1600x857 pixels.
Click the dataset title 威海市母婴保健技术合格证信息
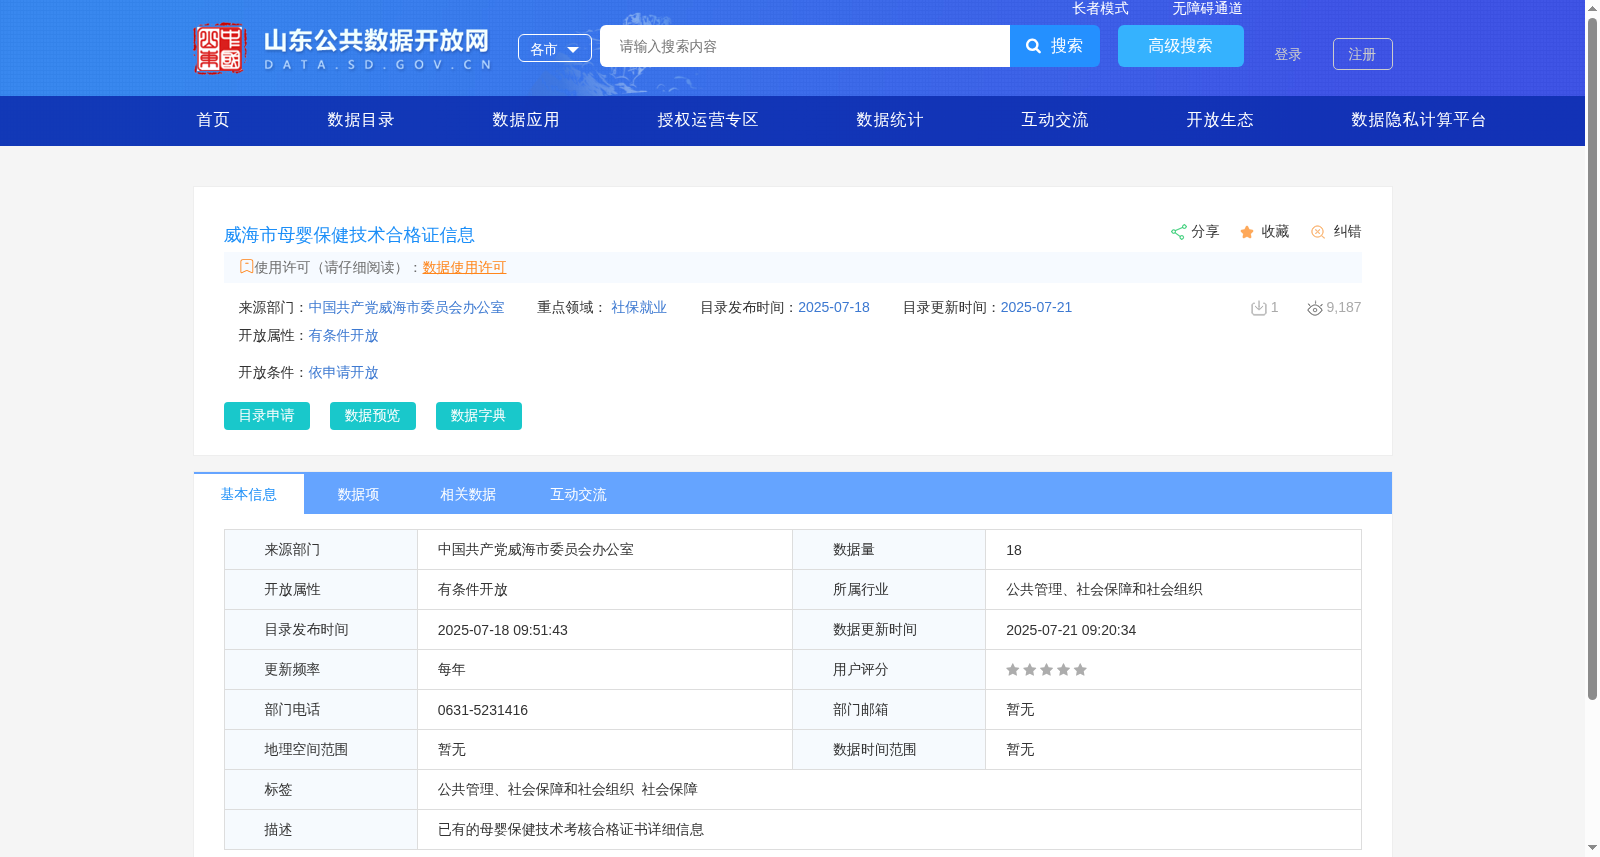349,235
